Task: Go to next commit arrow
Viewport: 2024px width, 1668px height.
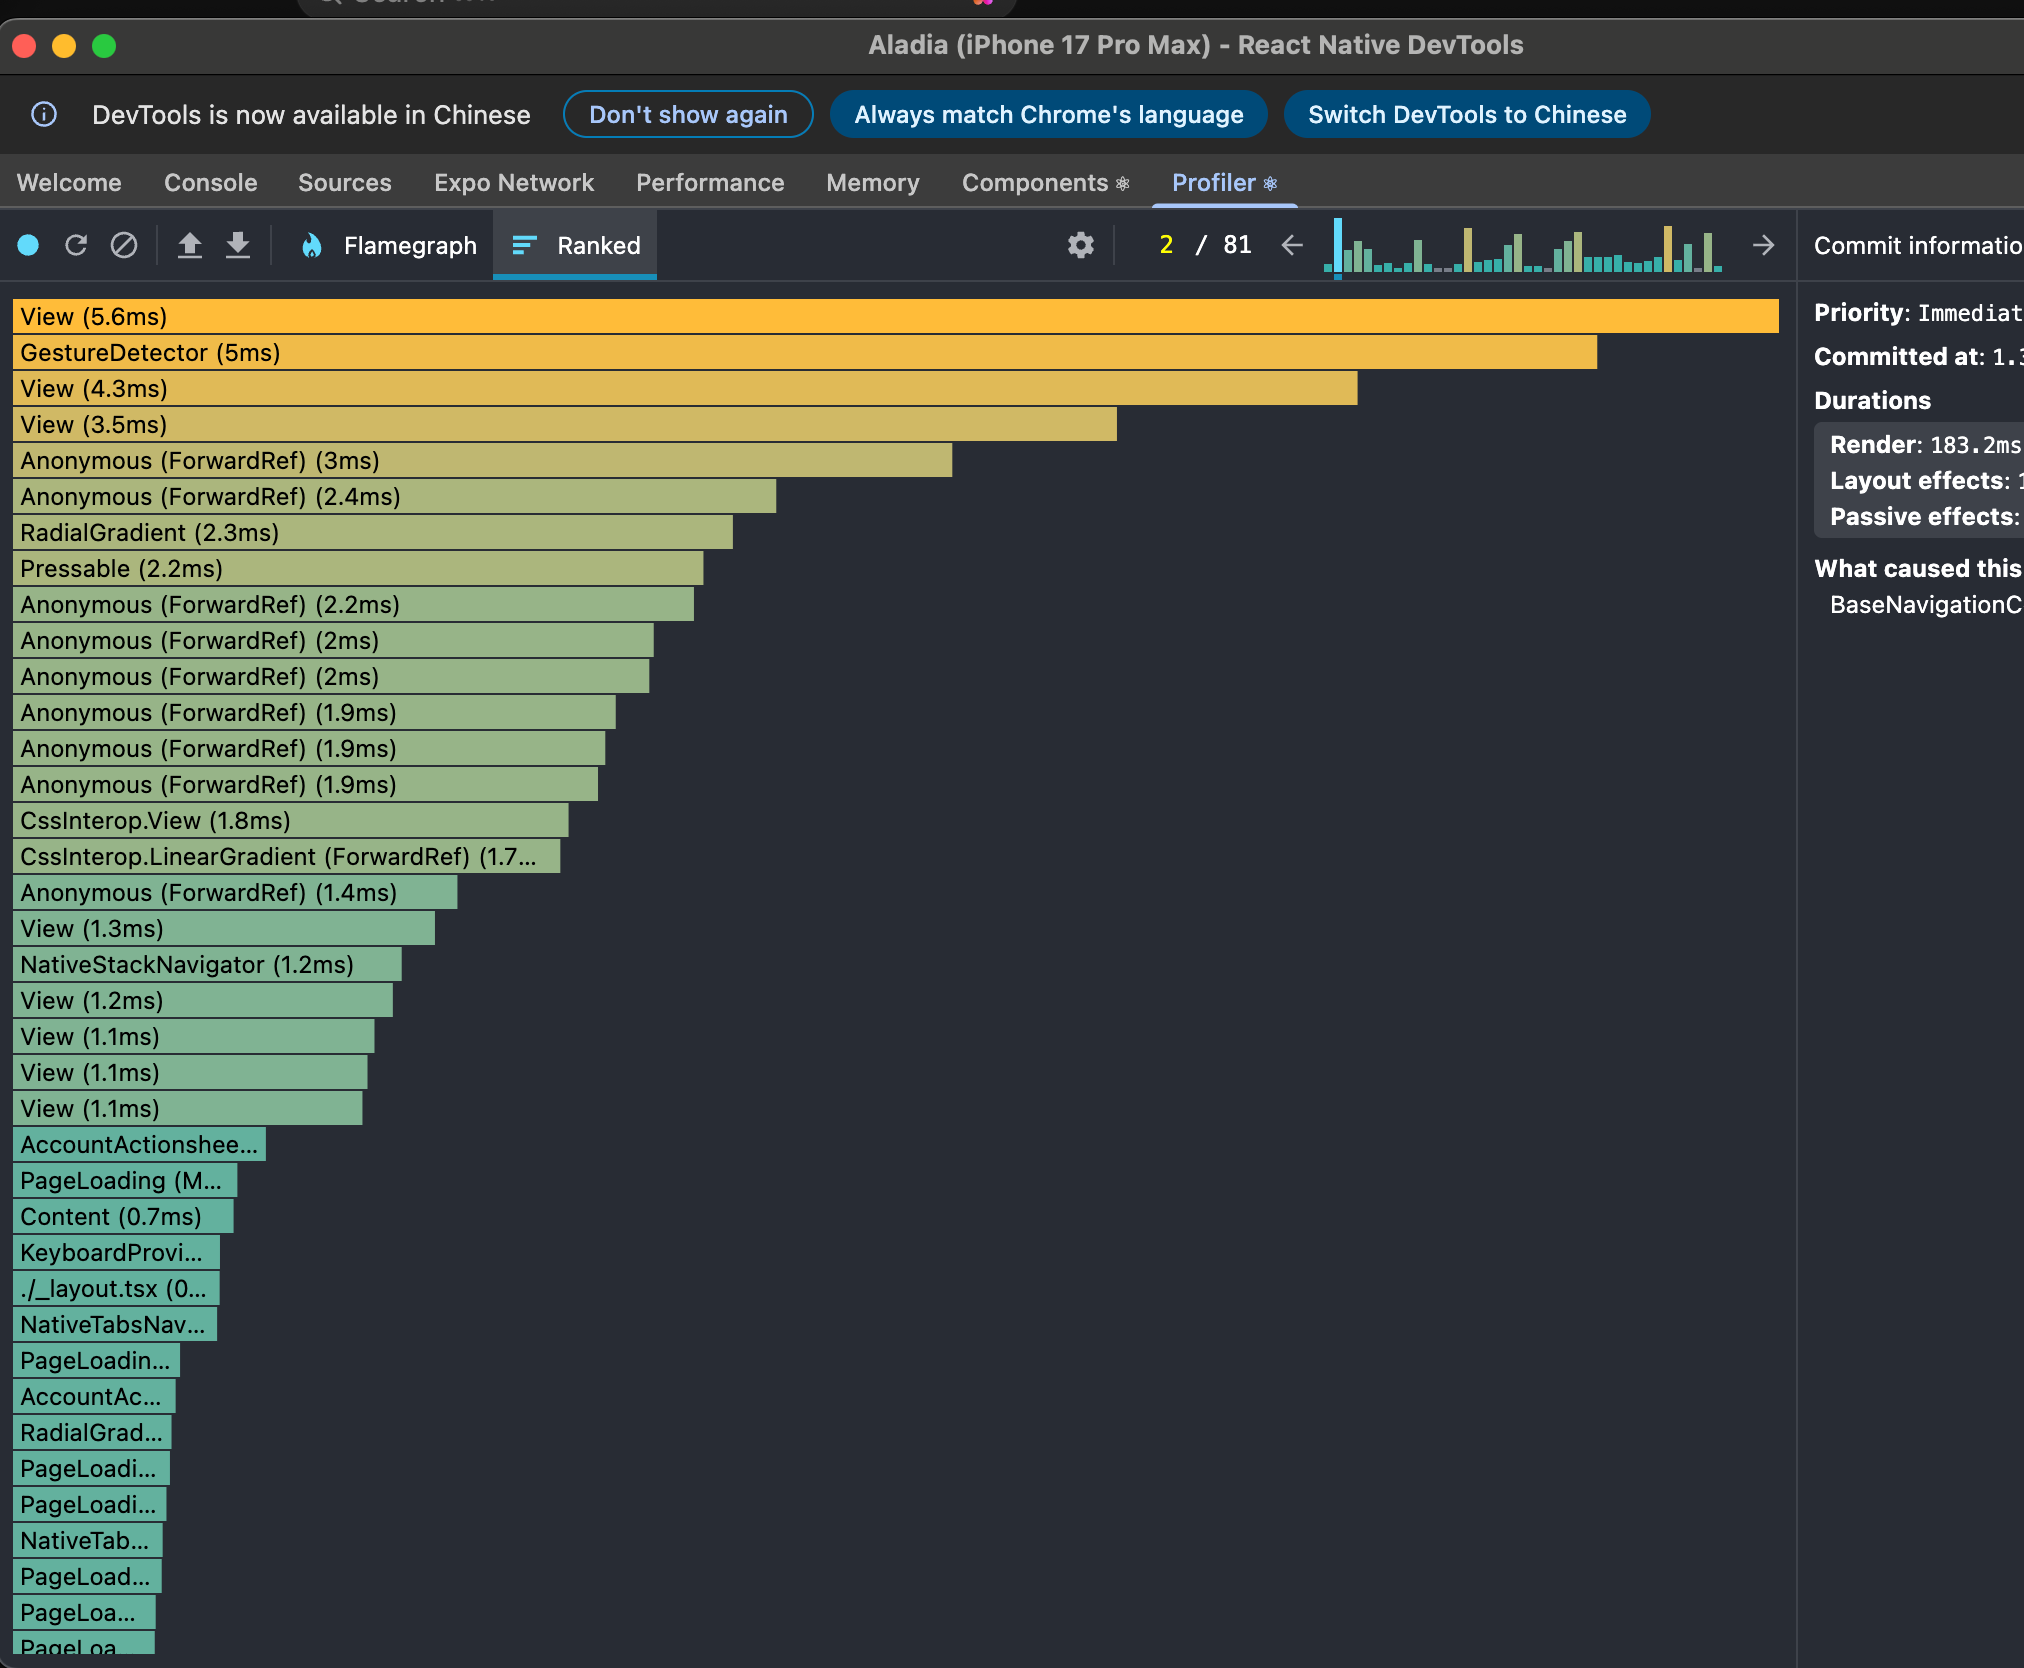Action: tap(1764, 245)
